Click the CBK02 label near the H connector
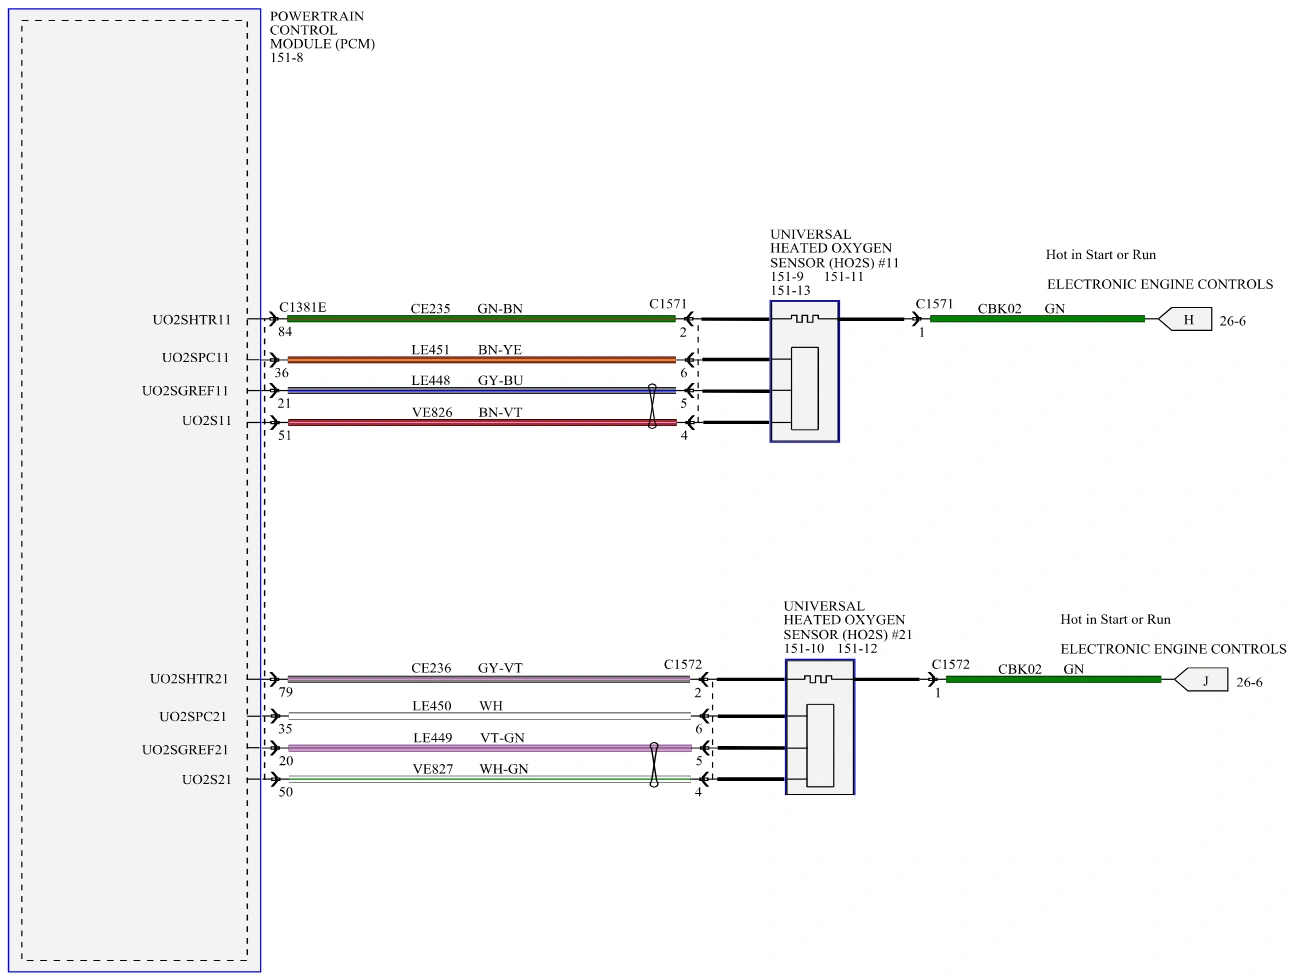 click(1000, 309)
